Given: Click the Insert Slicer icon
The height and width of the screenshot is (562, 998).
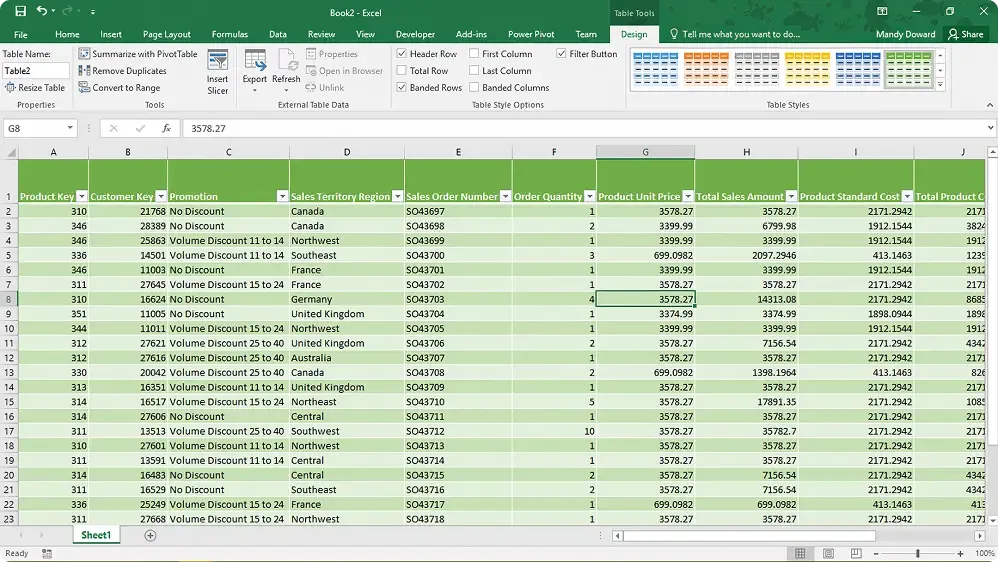Looking at the screenshot, I should [x=217, y=62].
